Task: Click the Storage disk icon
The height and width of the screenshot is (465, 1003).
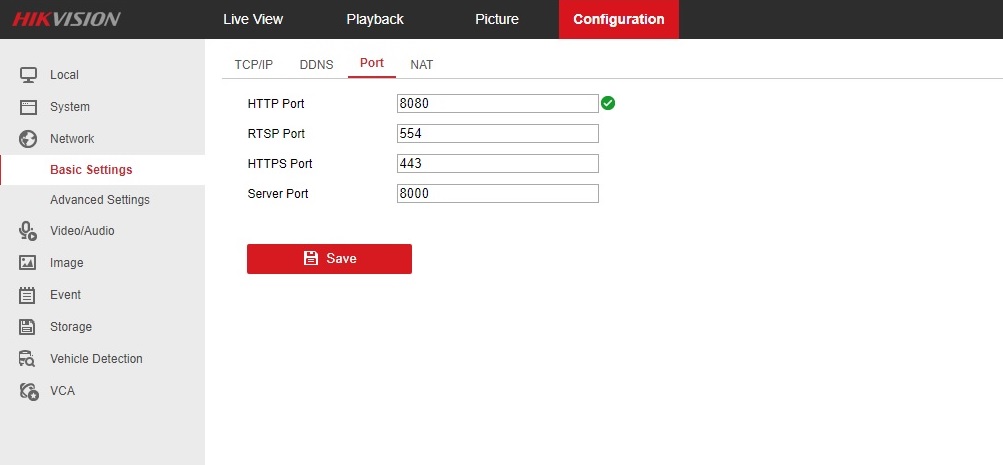Action: (x=28, y=327)
